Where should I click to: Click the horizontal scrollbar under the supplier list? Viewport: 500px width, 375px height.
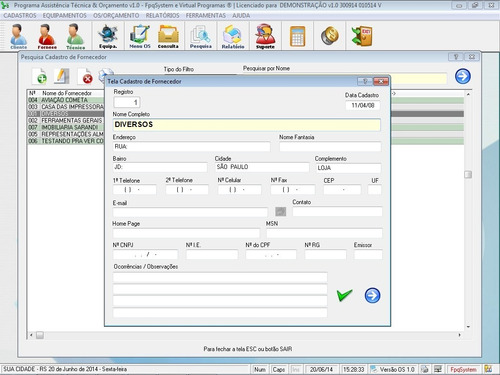(x=245, y=335)
